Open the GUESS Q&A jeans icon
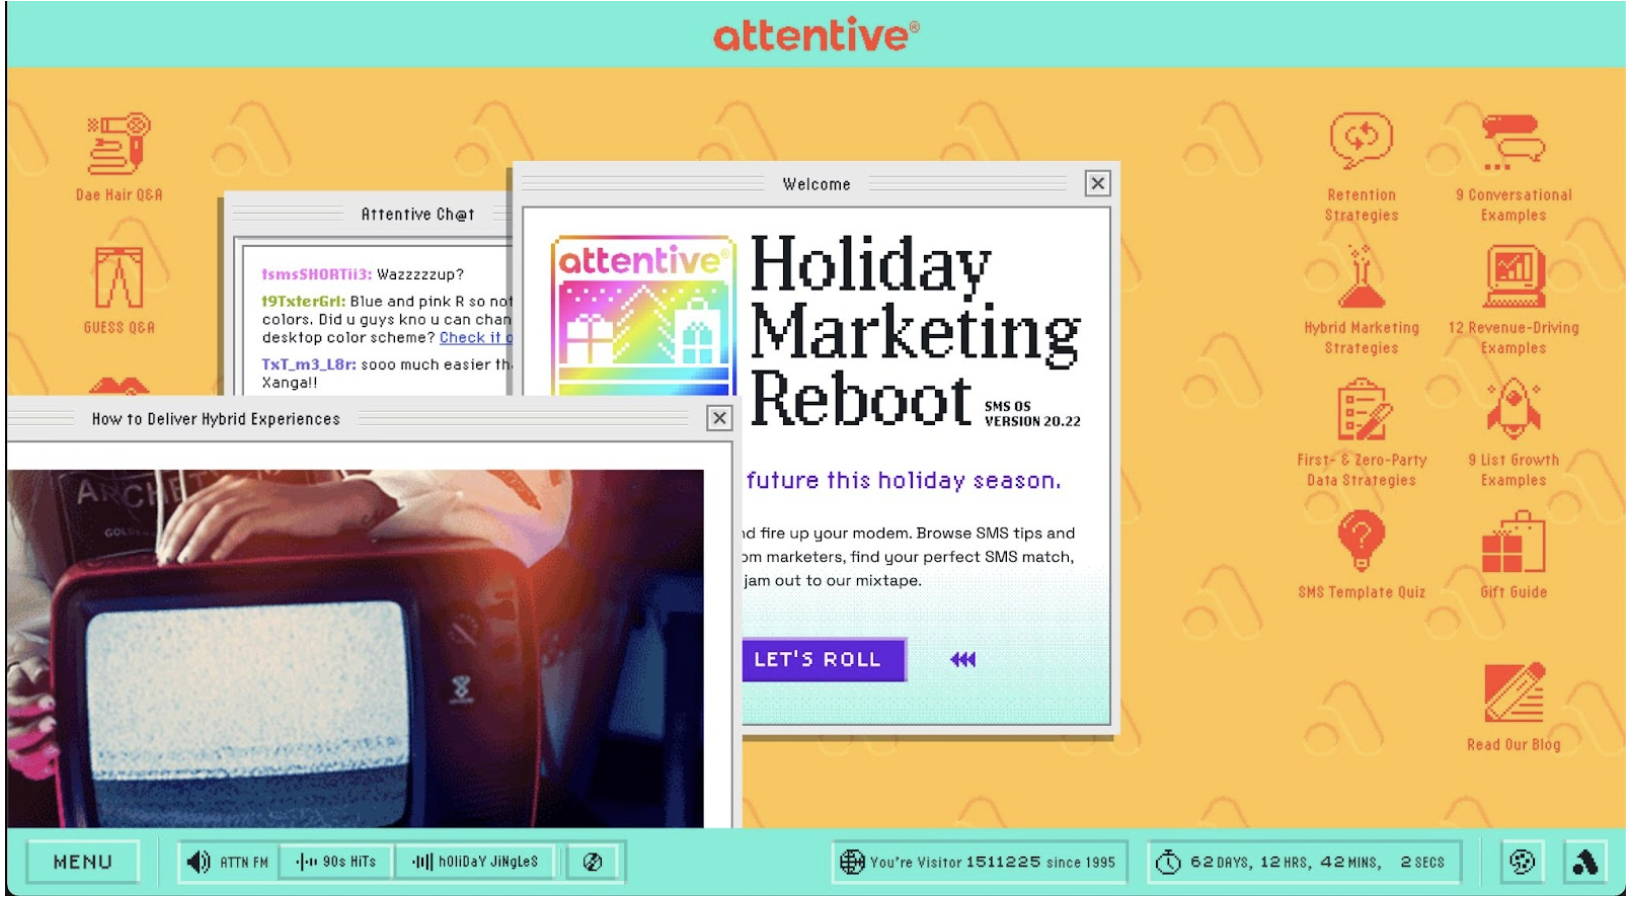The image size is (1628, 902). [x=119, y=290]
